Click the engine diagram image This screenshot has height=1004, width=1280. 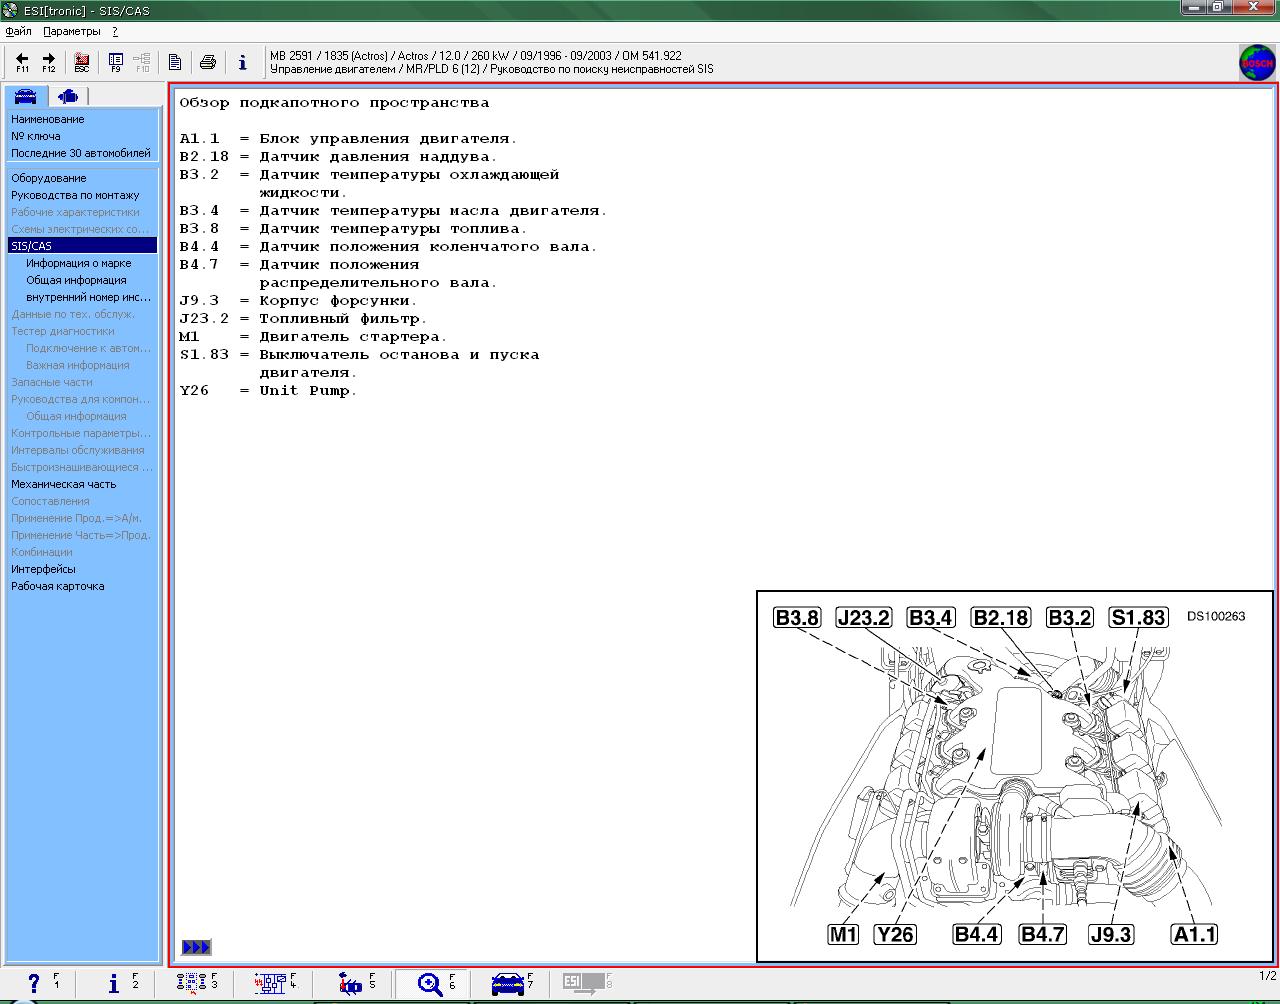[1015, 776]
